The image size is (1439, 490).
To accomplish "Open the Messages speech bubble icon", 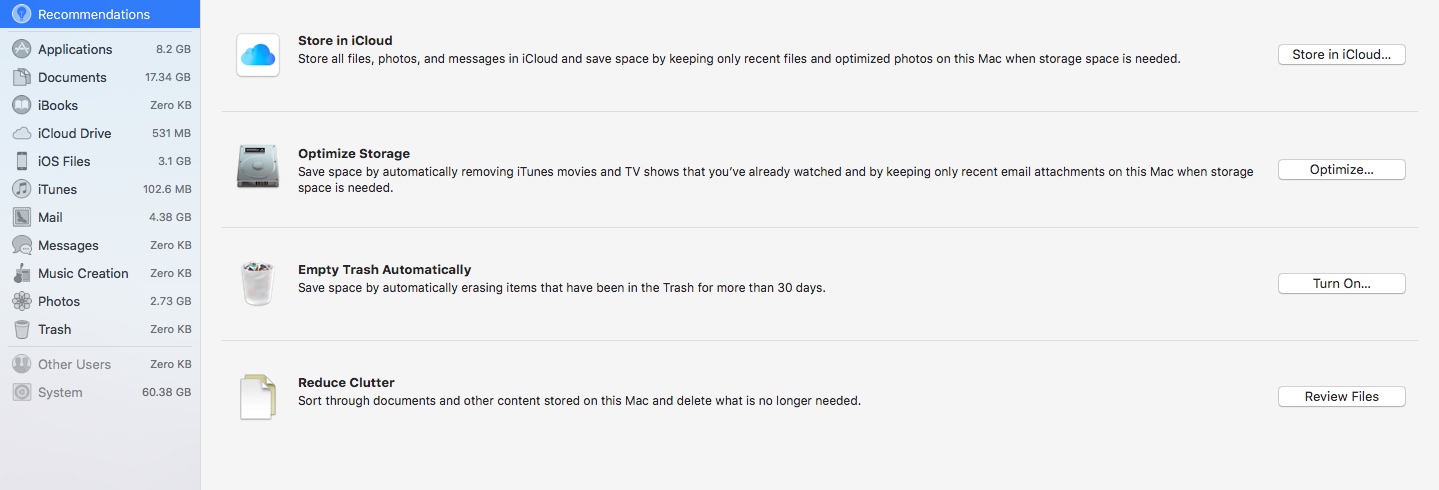I will click(22, 245).
